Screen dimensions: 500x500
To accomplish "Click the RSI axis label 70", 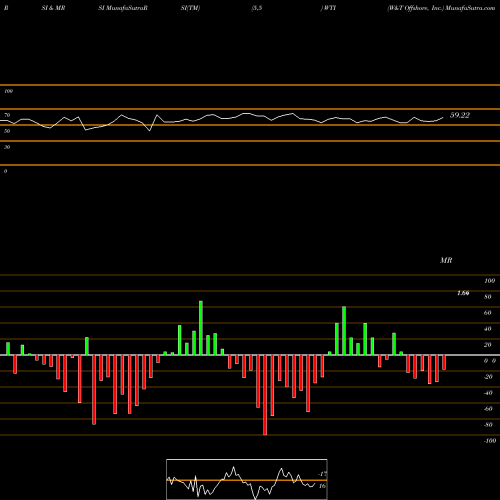I will point(7,115).
